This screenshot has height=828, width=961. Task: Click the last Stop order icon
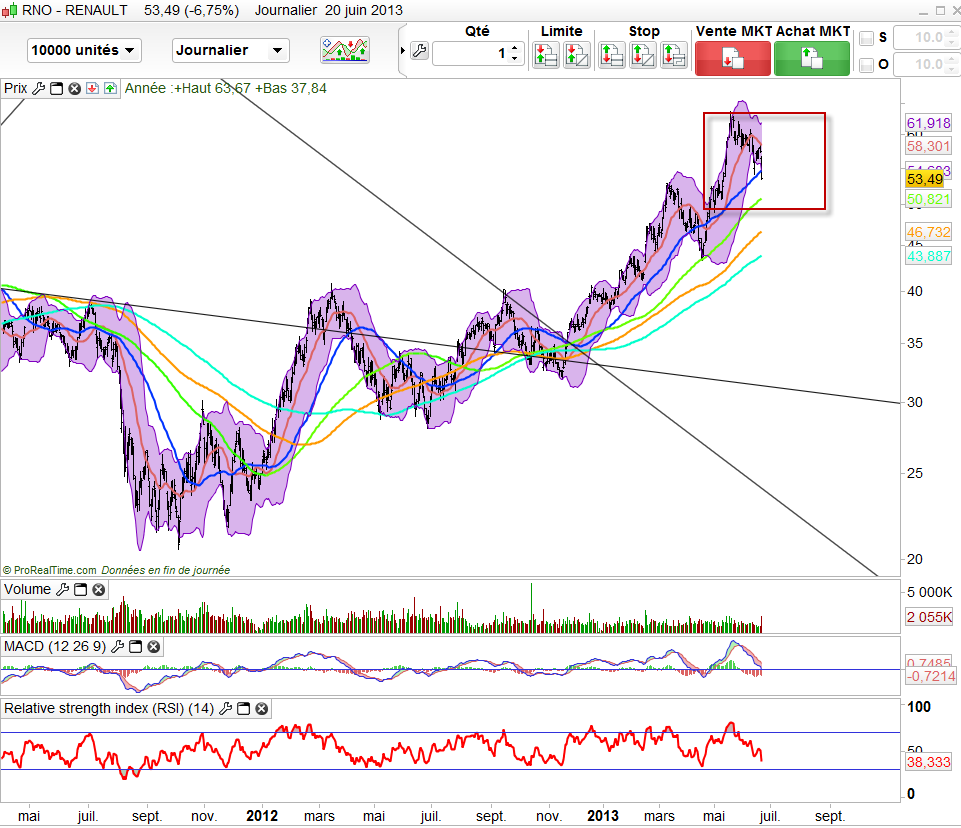pyautogui.click(x=675, y=55)
